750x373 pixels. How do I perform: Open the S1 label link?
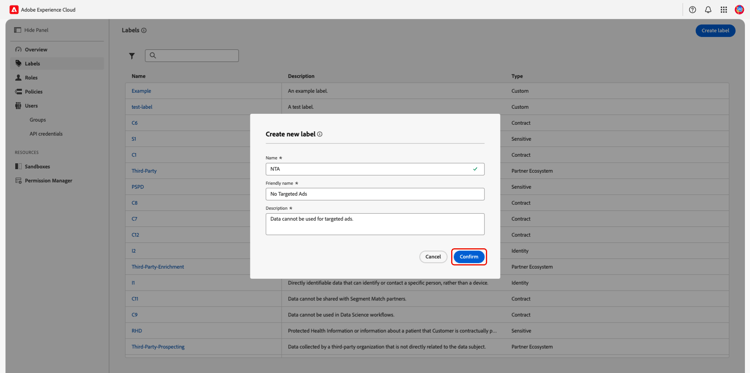(x=134, y=139)
